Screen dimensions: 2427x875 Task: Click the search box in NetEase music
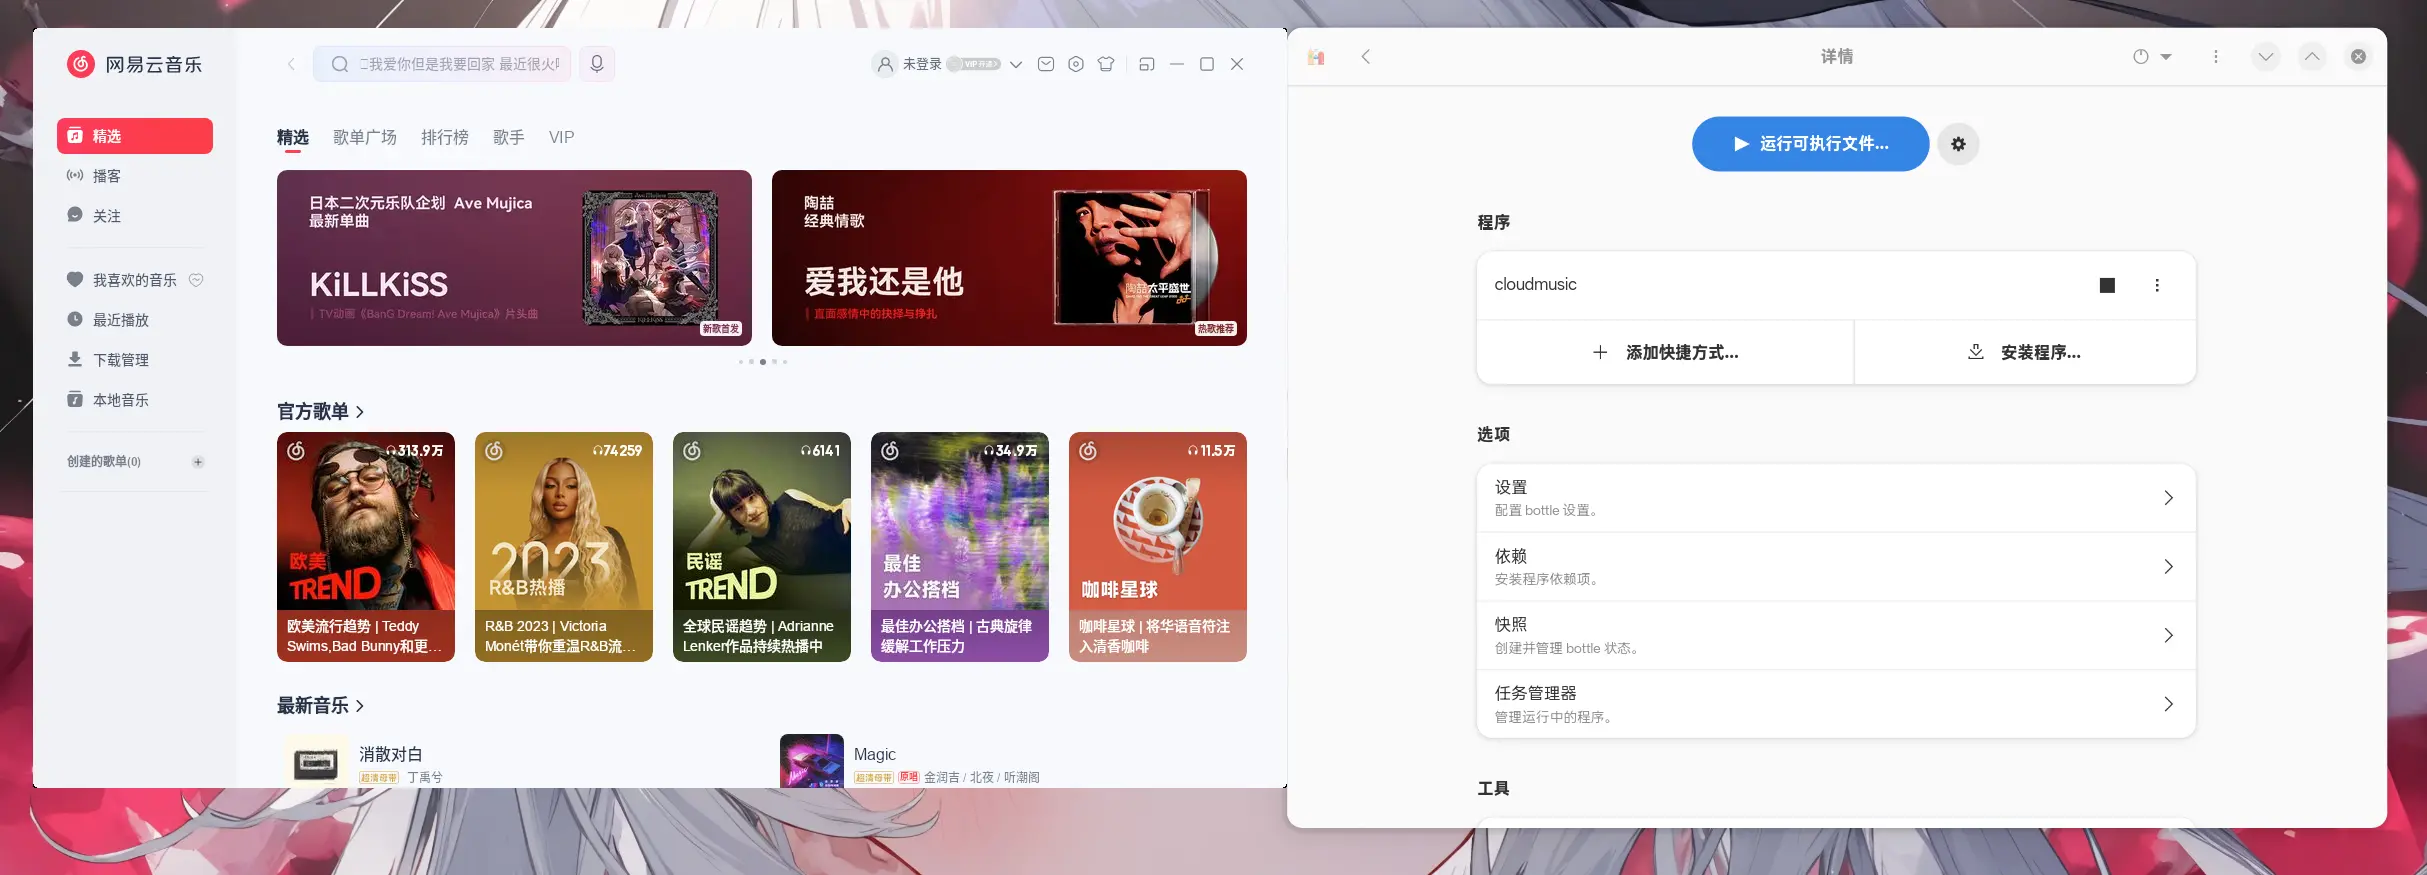point(442,64)
